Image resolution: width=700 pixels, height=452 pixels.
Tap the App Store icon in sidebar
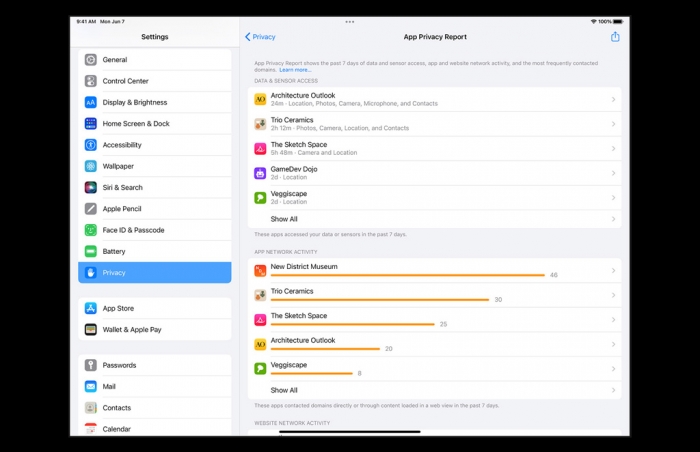[x=91, y=309]
